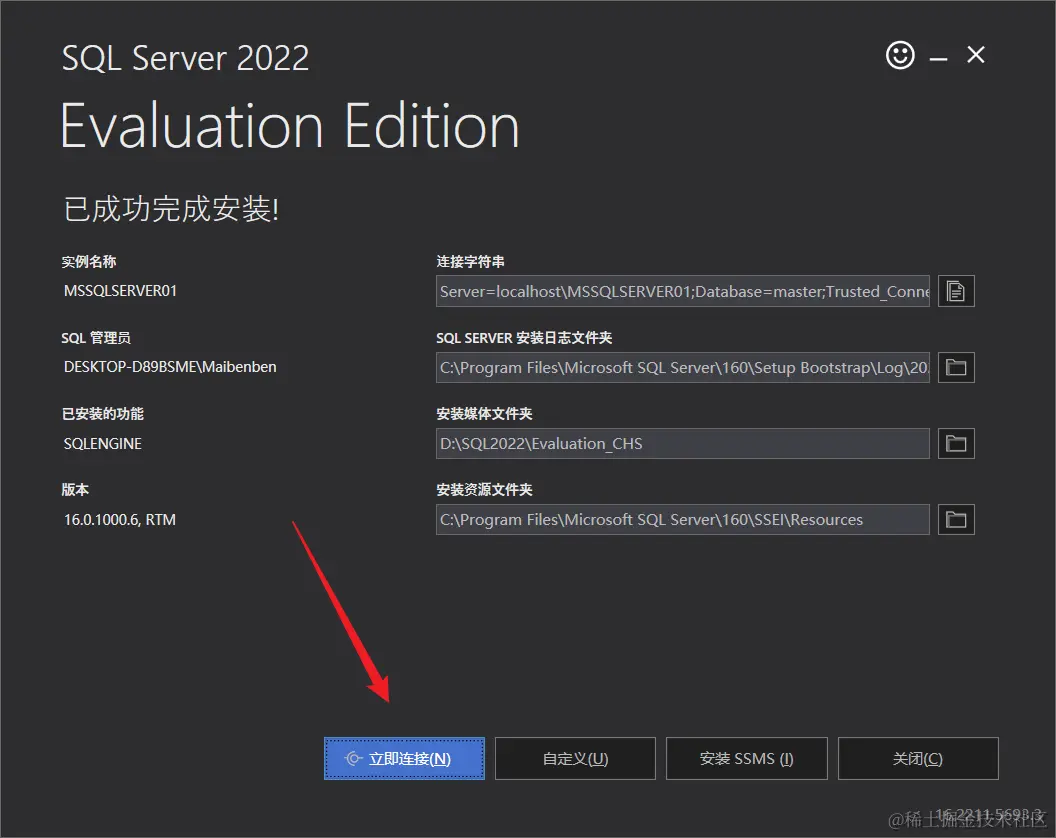The width and height of the screenshot is (1056, 838).
Task: Select the connection string text field
Action: pyautogui.click(x=683, y=291)
